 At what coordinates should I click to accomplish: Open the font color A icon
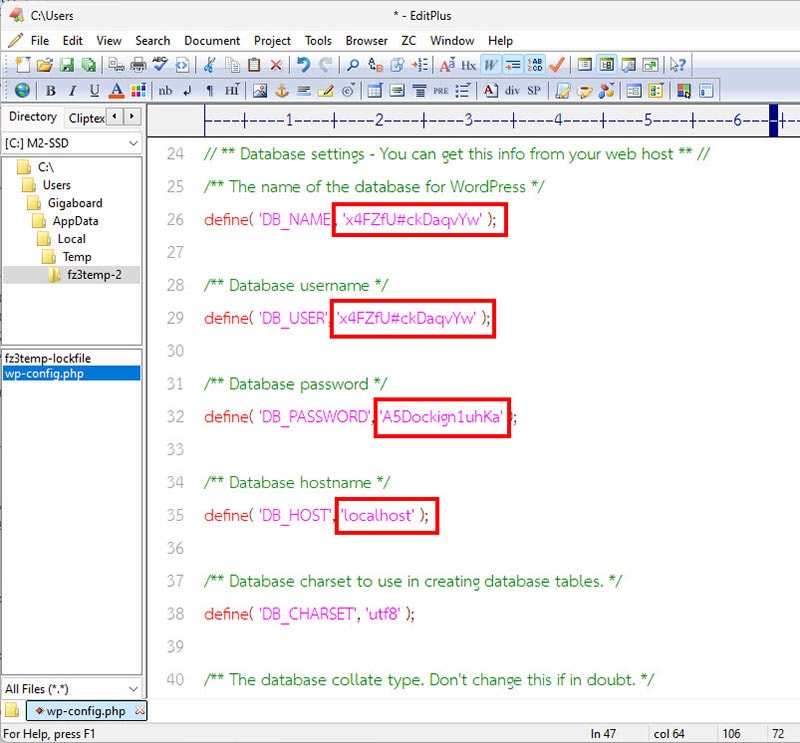pos(116,90)
